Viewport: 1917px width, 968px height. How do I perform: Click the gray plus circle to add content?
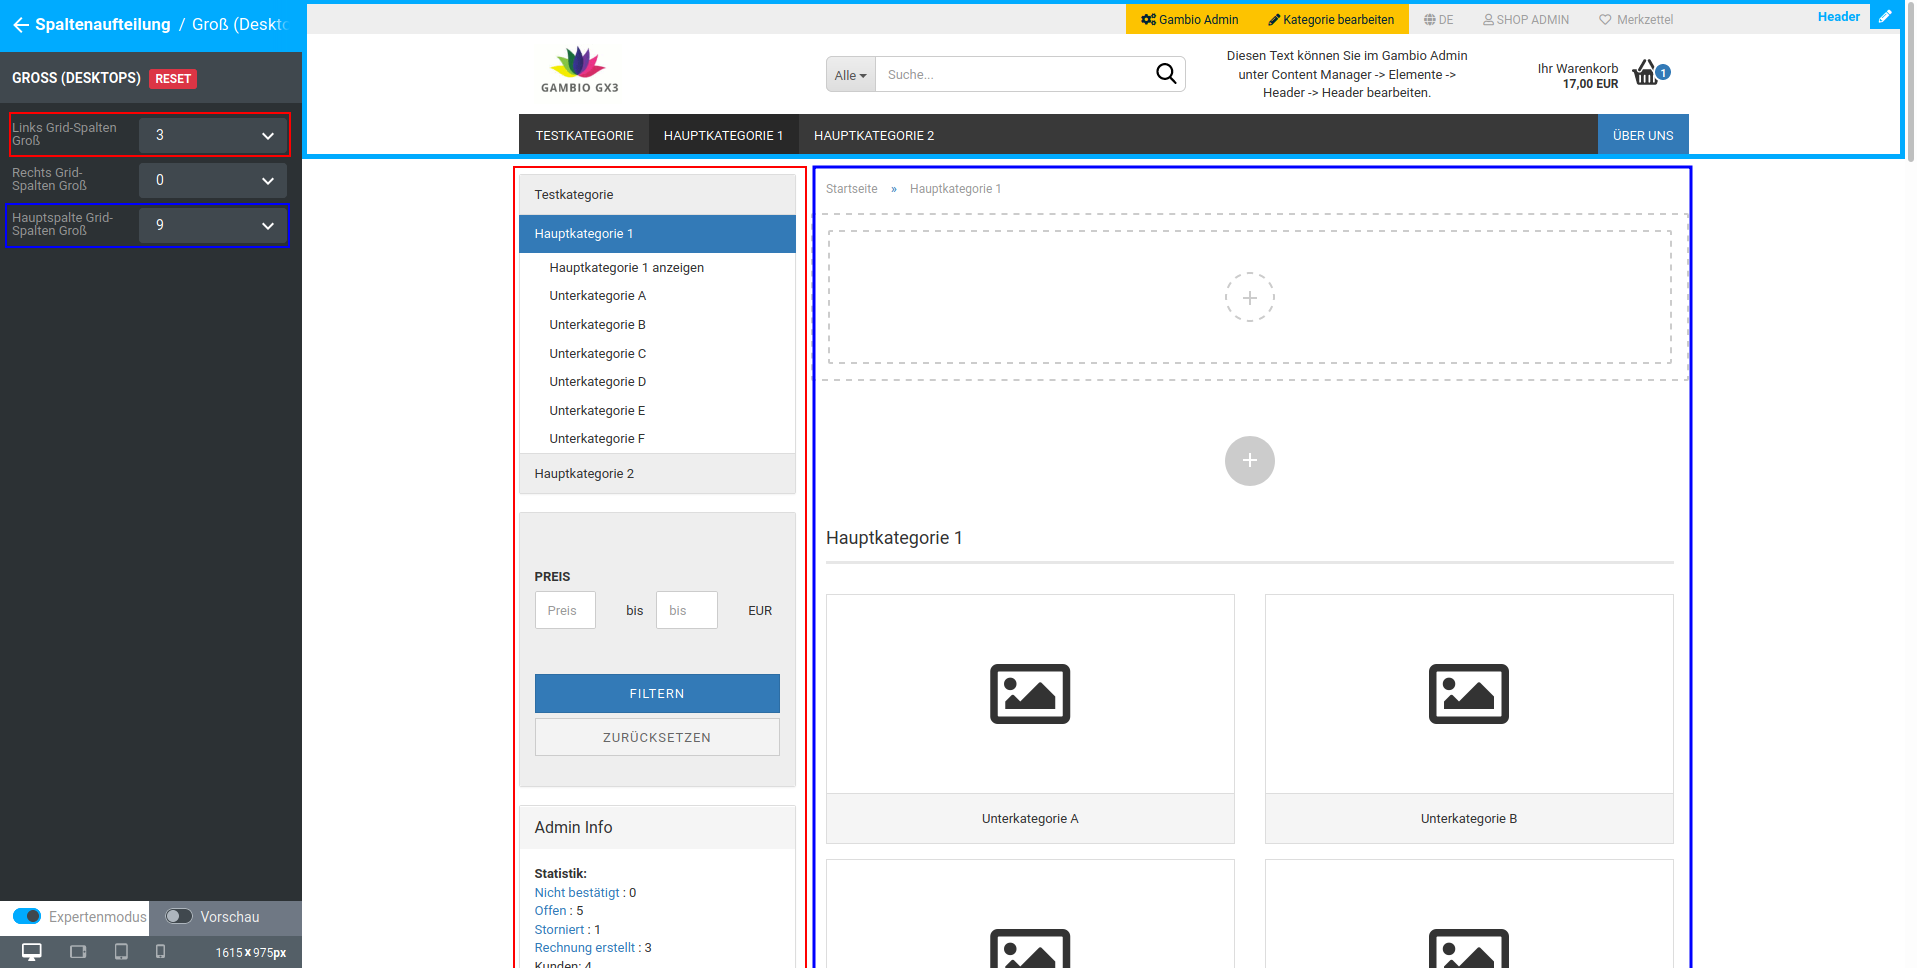tap(1249, 461)
